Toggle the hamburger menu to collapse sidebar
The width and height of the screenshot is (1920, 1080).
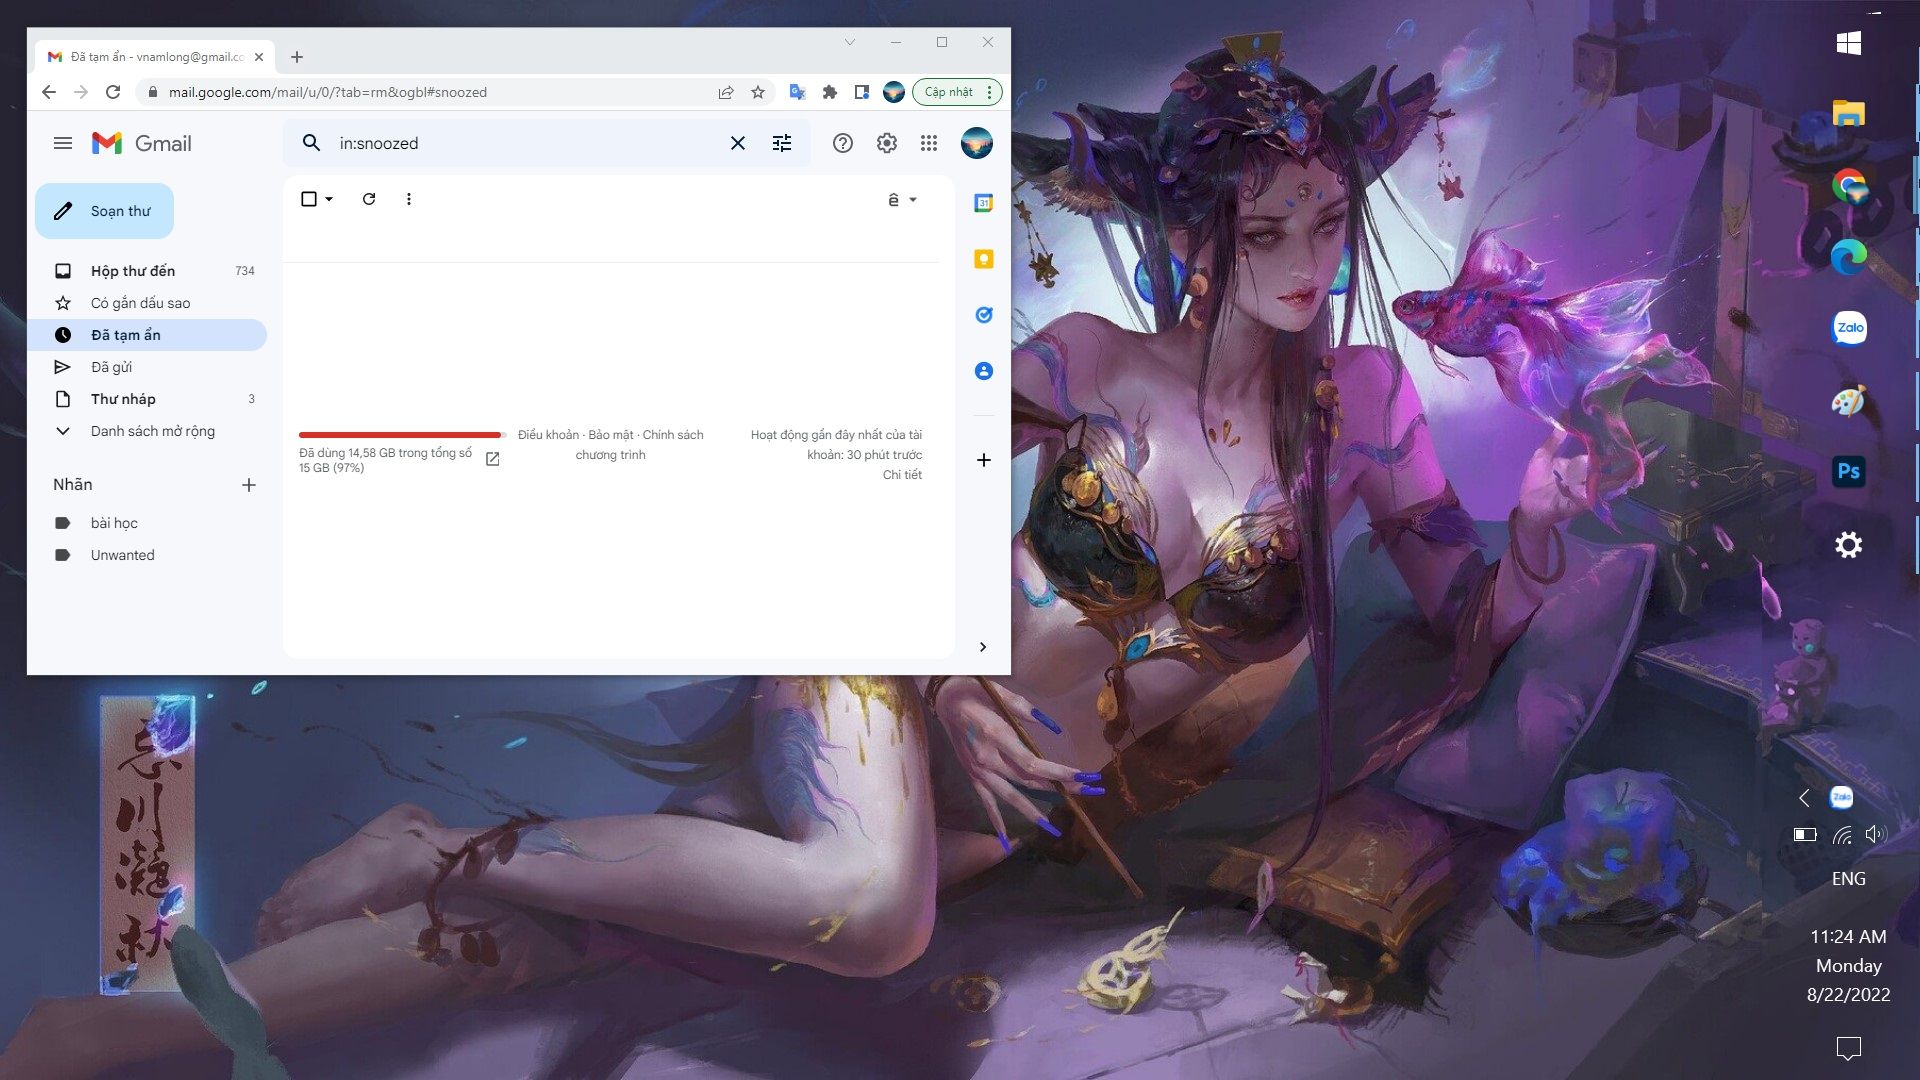coord(63,143)
